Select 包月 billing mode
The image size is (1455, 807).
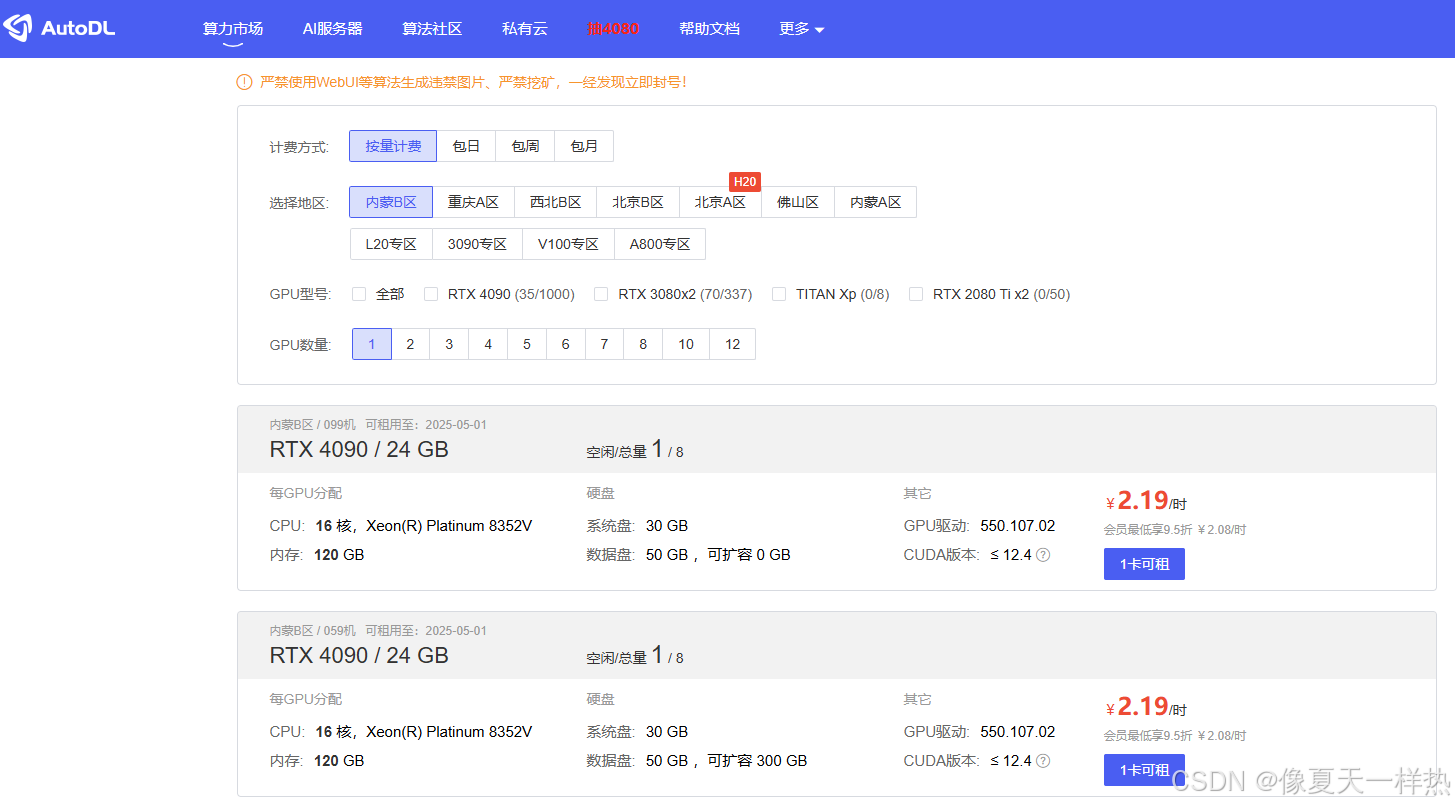coord(584,146)
